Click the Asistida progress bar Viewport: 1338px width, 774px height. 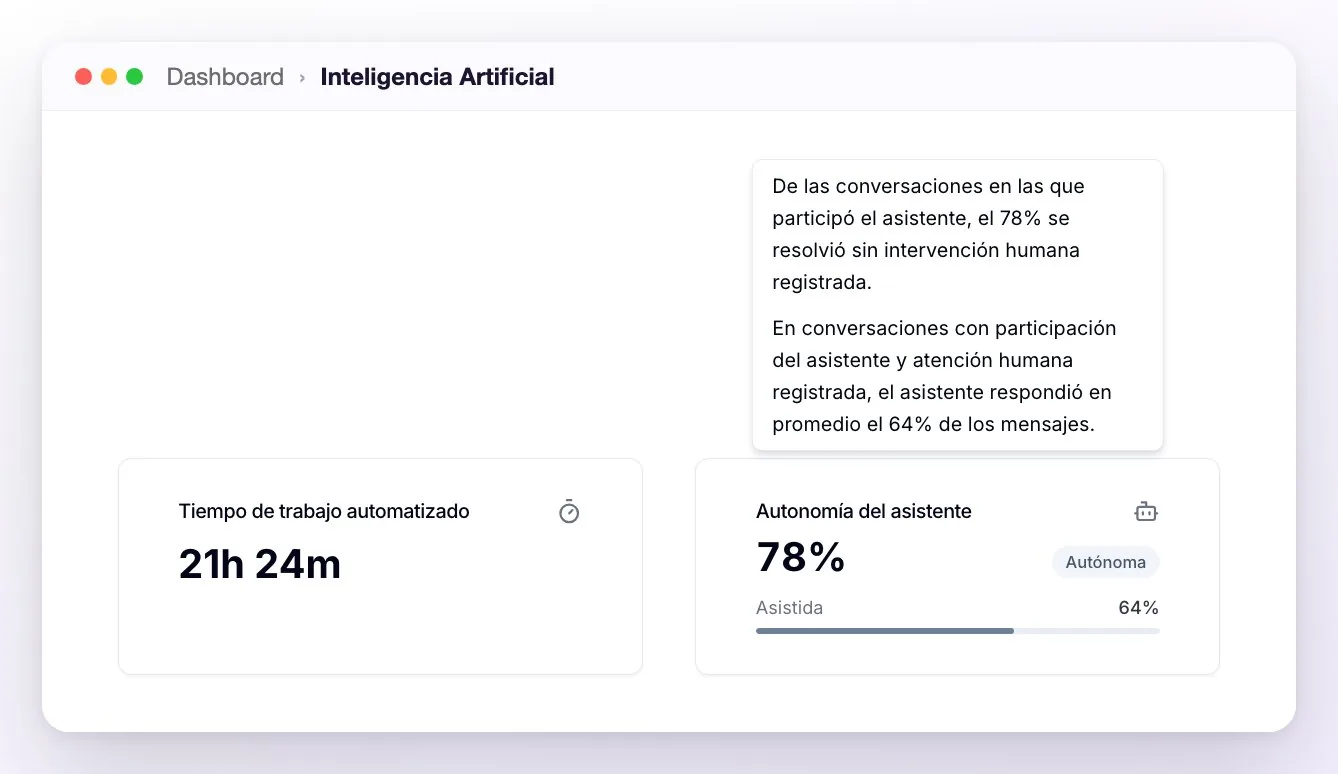958,631
